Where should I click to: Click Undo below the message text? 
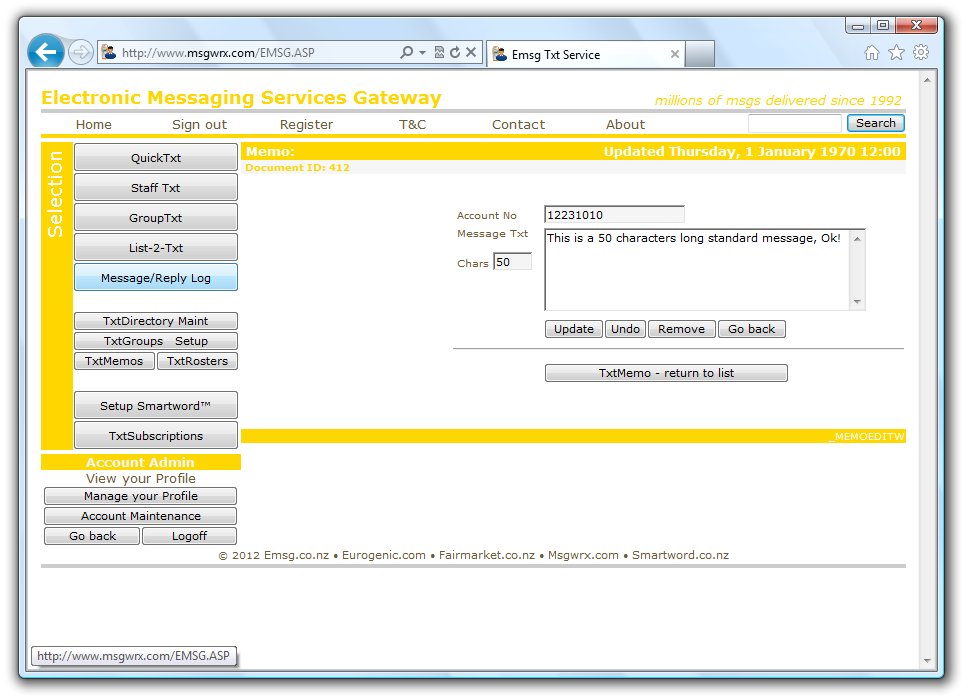click(x=625, y=328)
